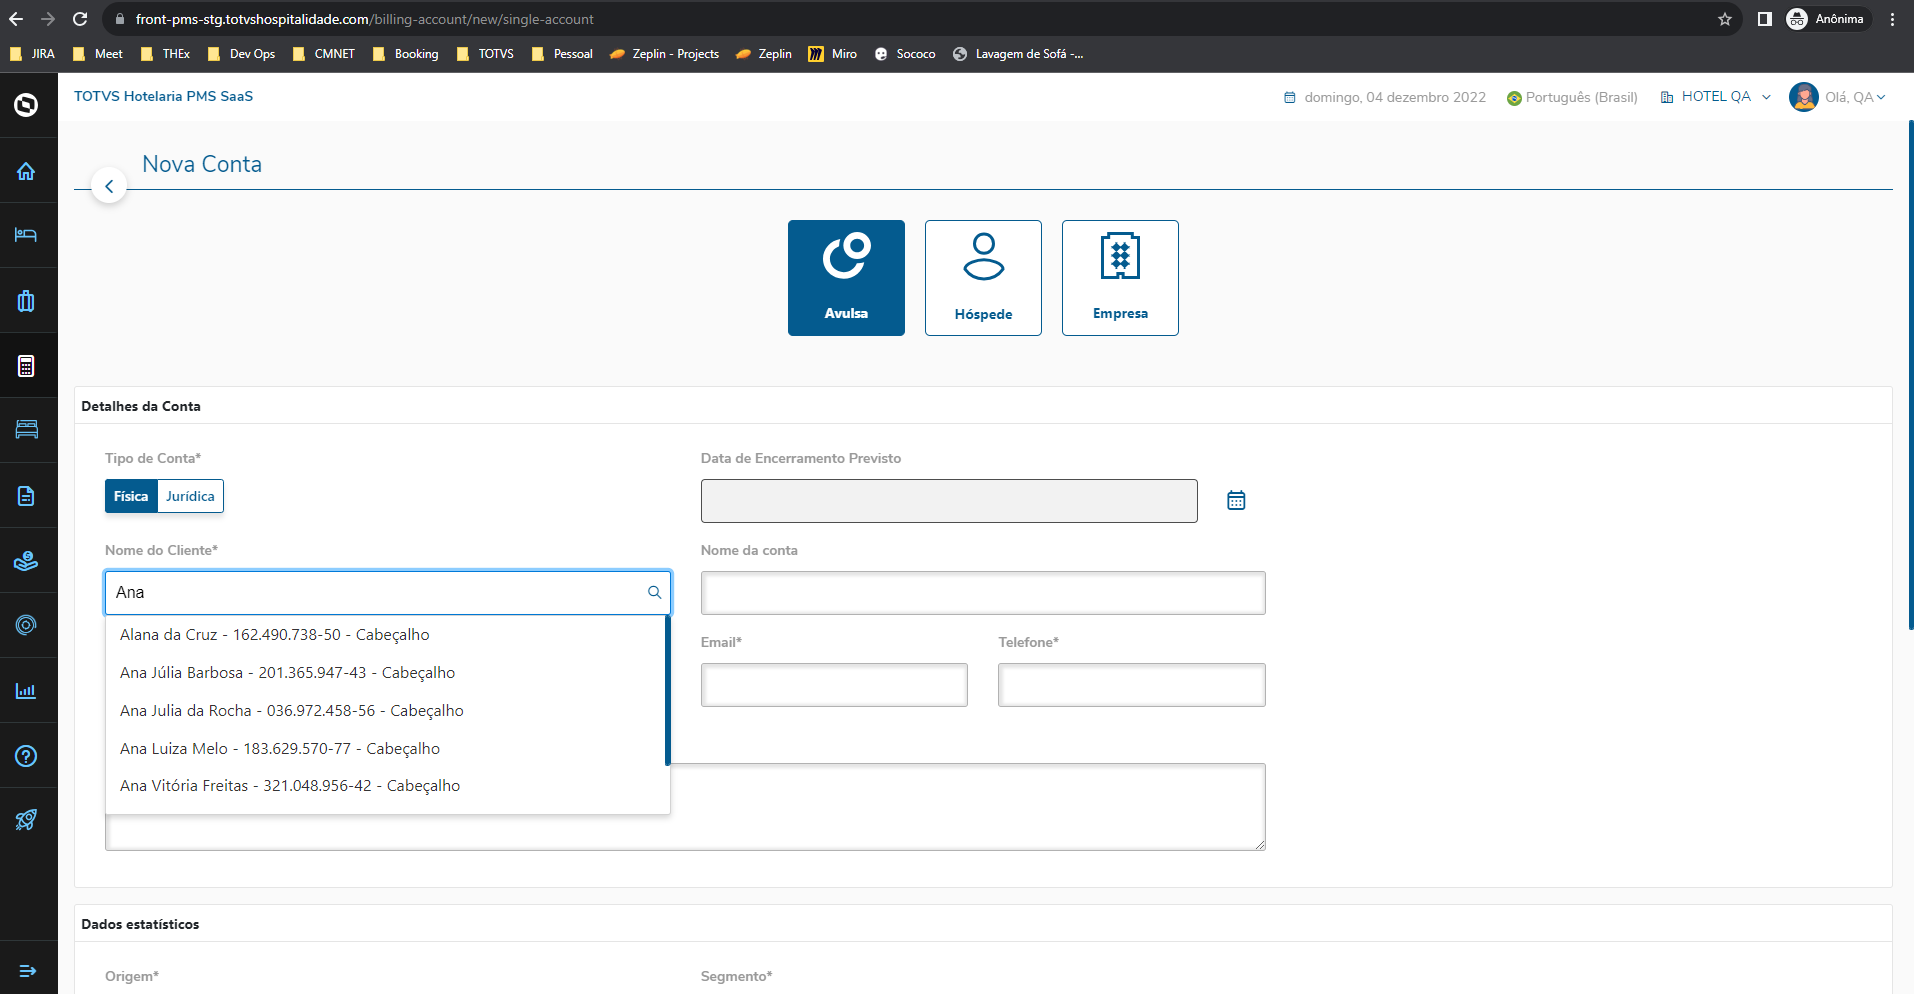
Task: Choose the Avulsa account card
Action: [846, 278]
